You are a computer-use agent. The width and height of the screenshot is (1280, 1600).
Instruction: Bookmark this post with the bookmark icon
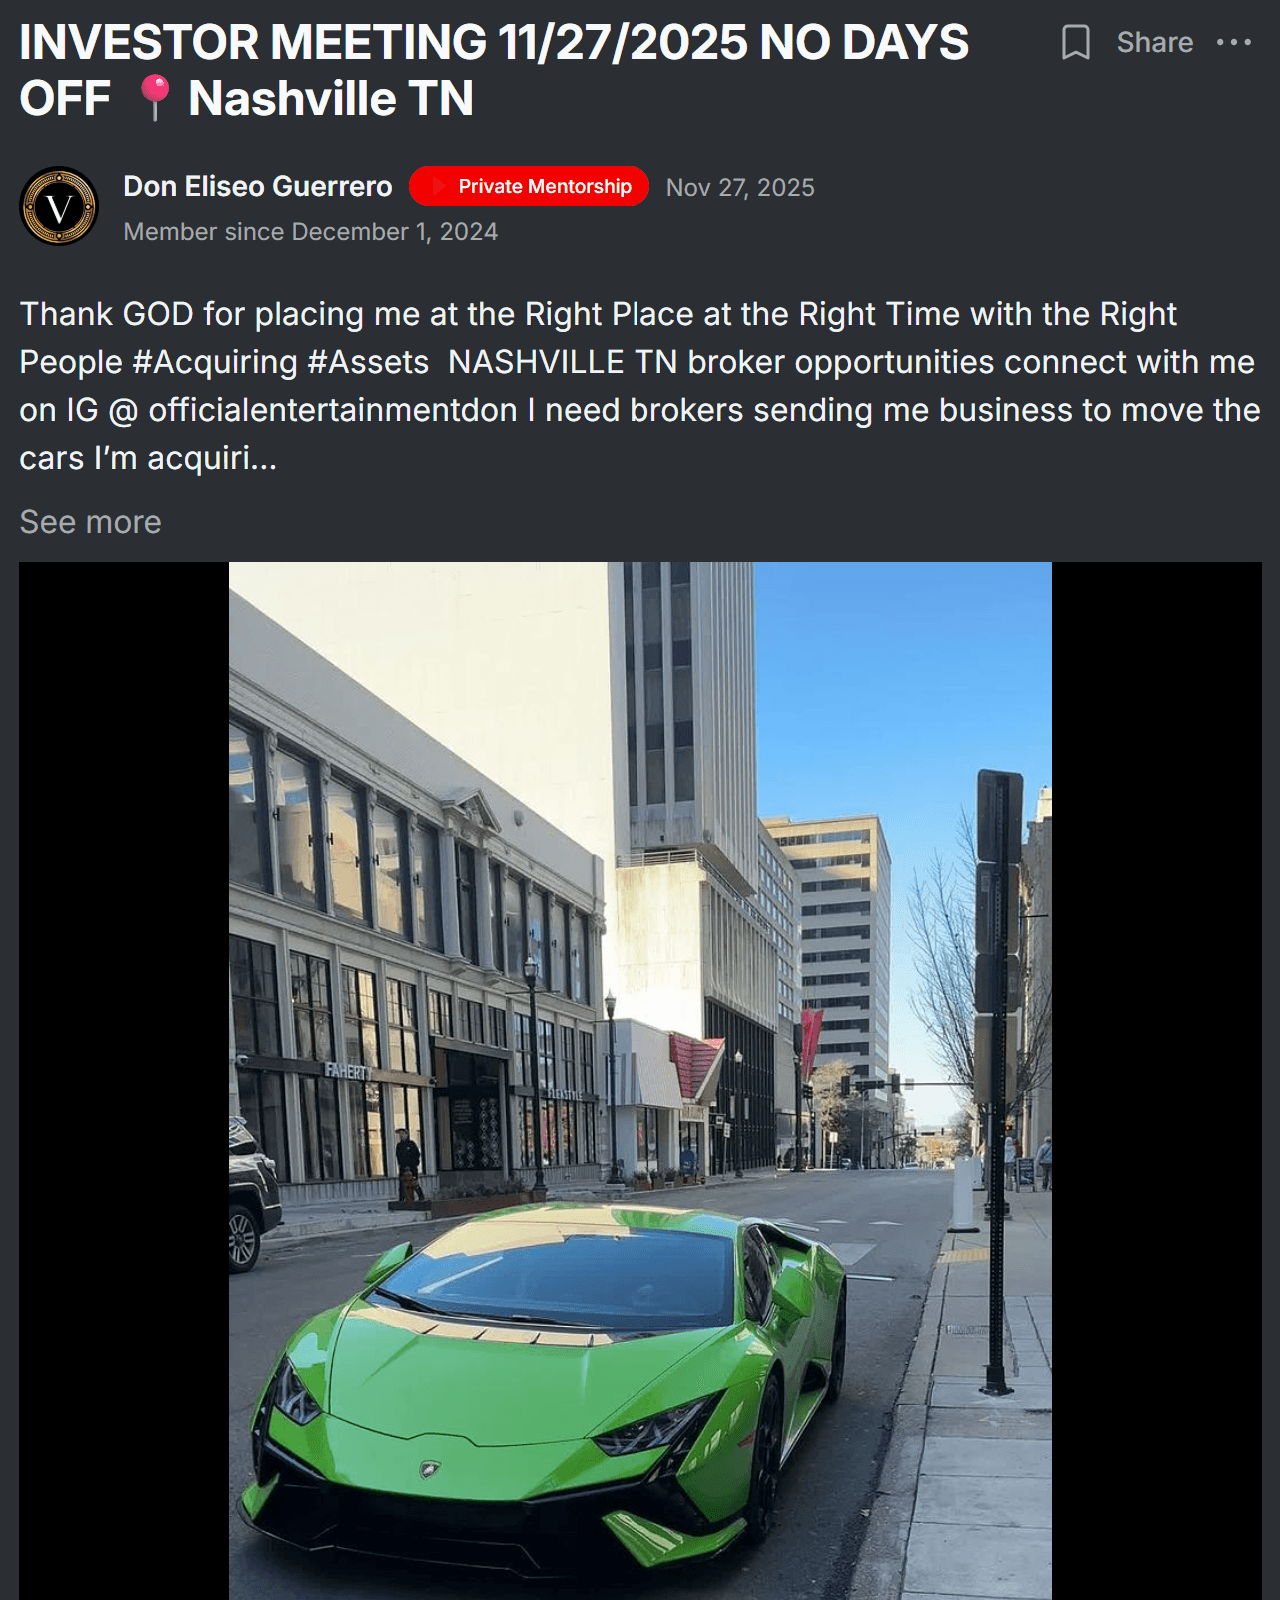click(x=1075, y=43)
